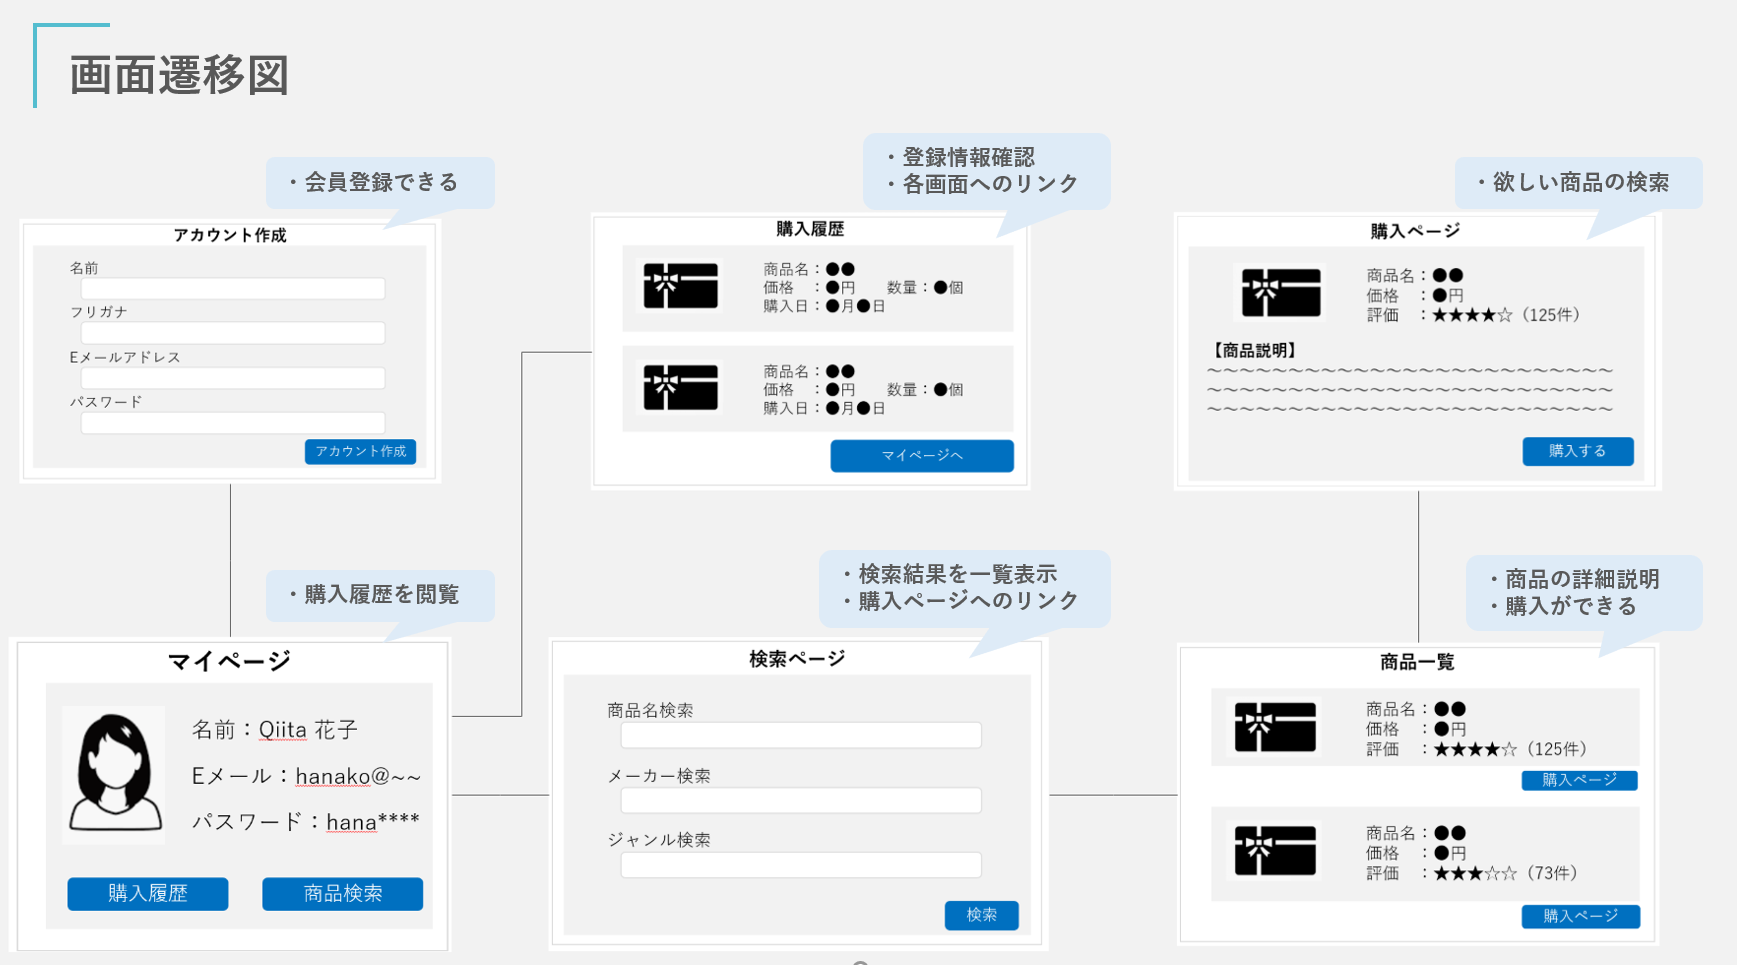Click the 商品検索 button on マイページ
Screen dimensions: 1737x965
pos(343,894)
